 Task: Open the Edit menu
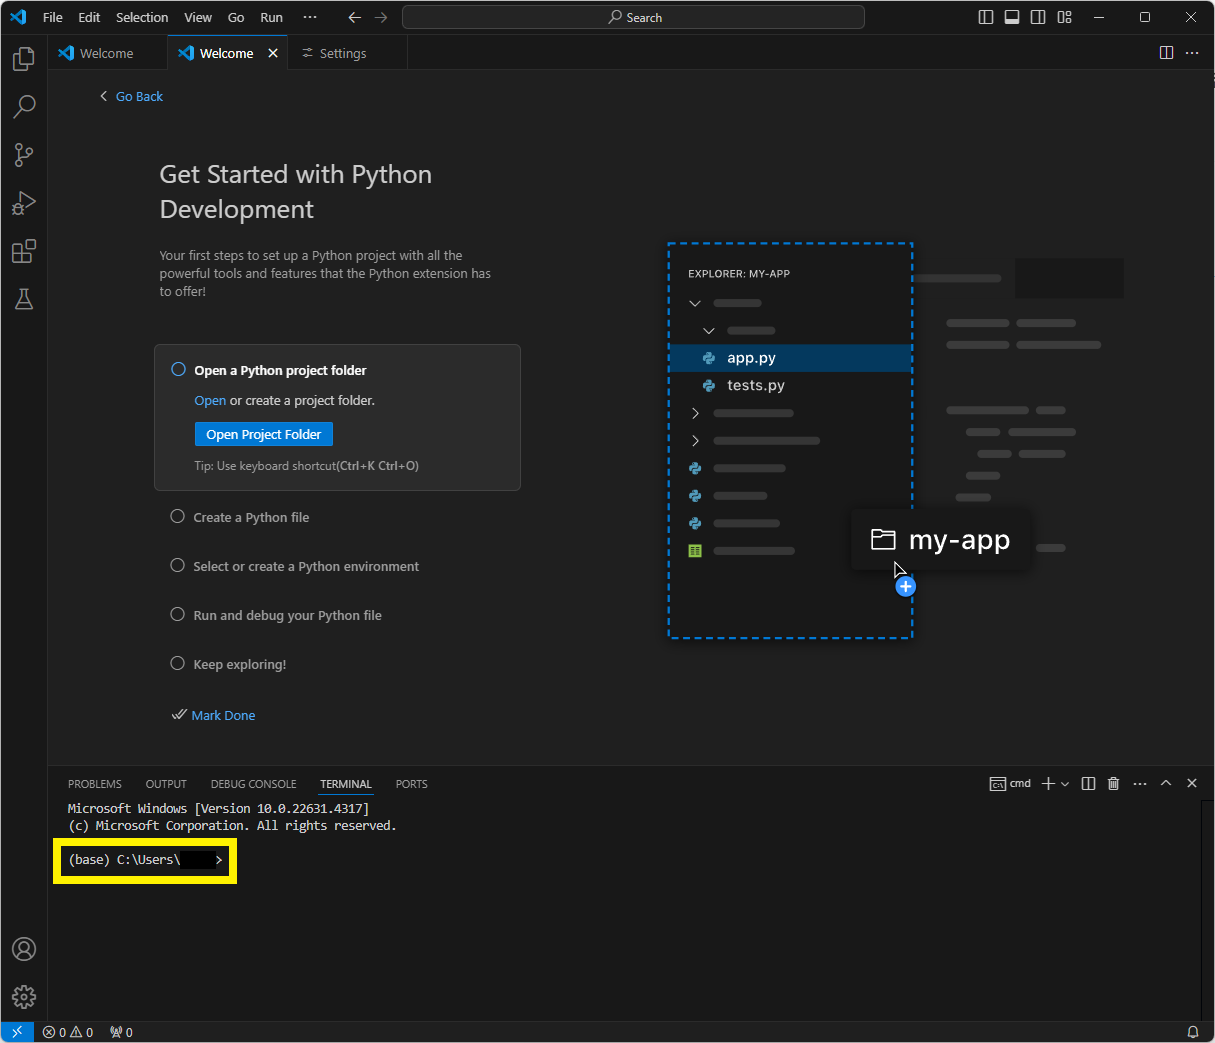[89, 17]
